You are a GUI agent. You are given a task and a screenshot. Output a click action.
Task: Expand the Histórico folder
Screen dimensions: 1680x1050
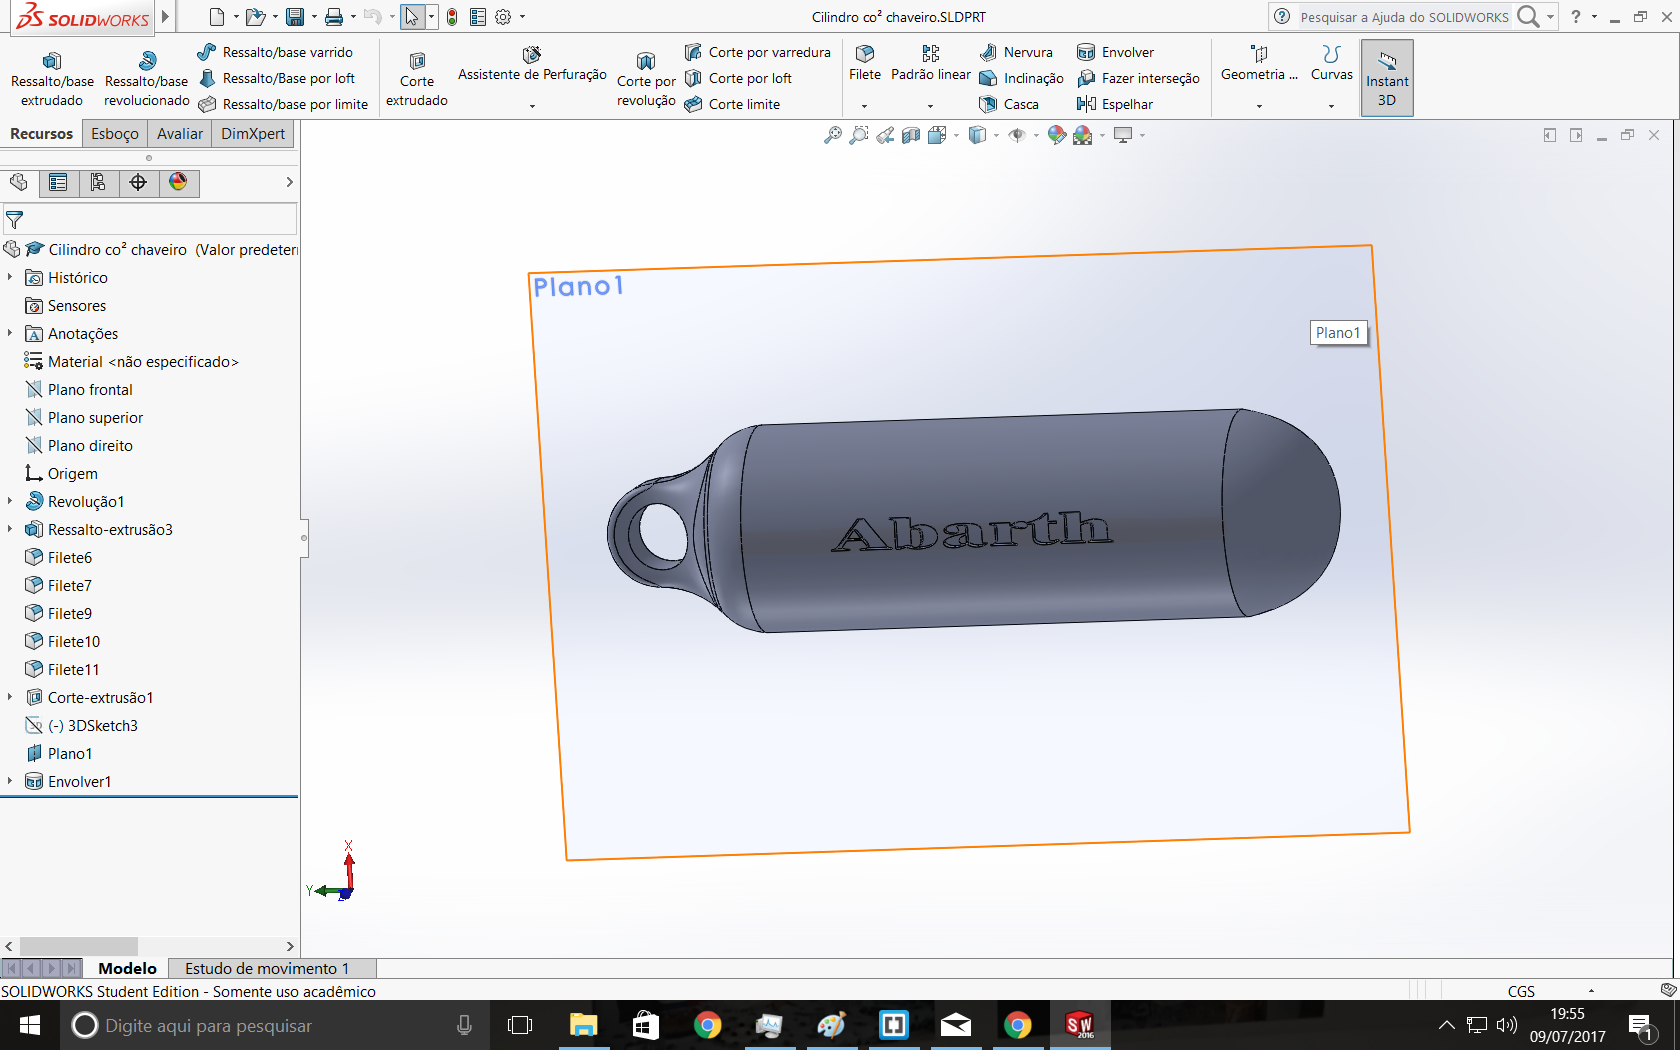pyautogui.click(x=10, y=277)
